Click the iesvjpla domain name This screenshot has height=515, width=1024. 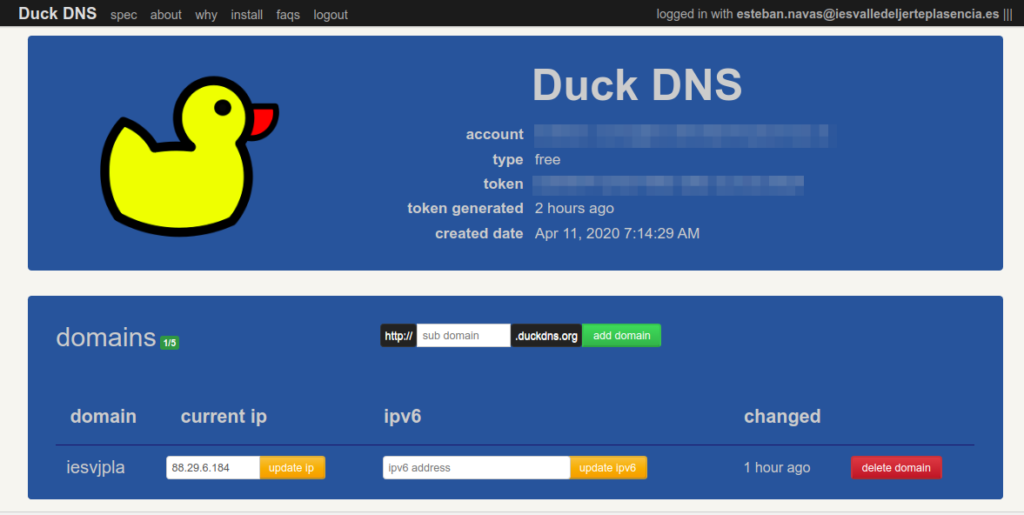coord(95,467)
